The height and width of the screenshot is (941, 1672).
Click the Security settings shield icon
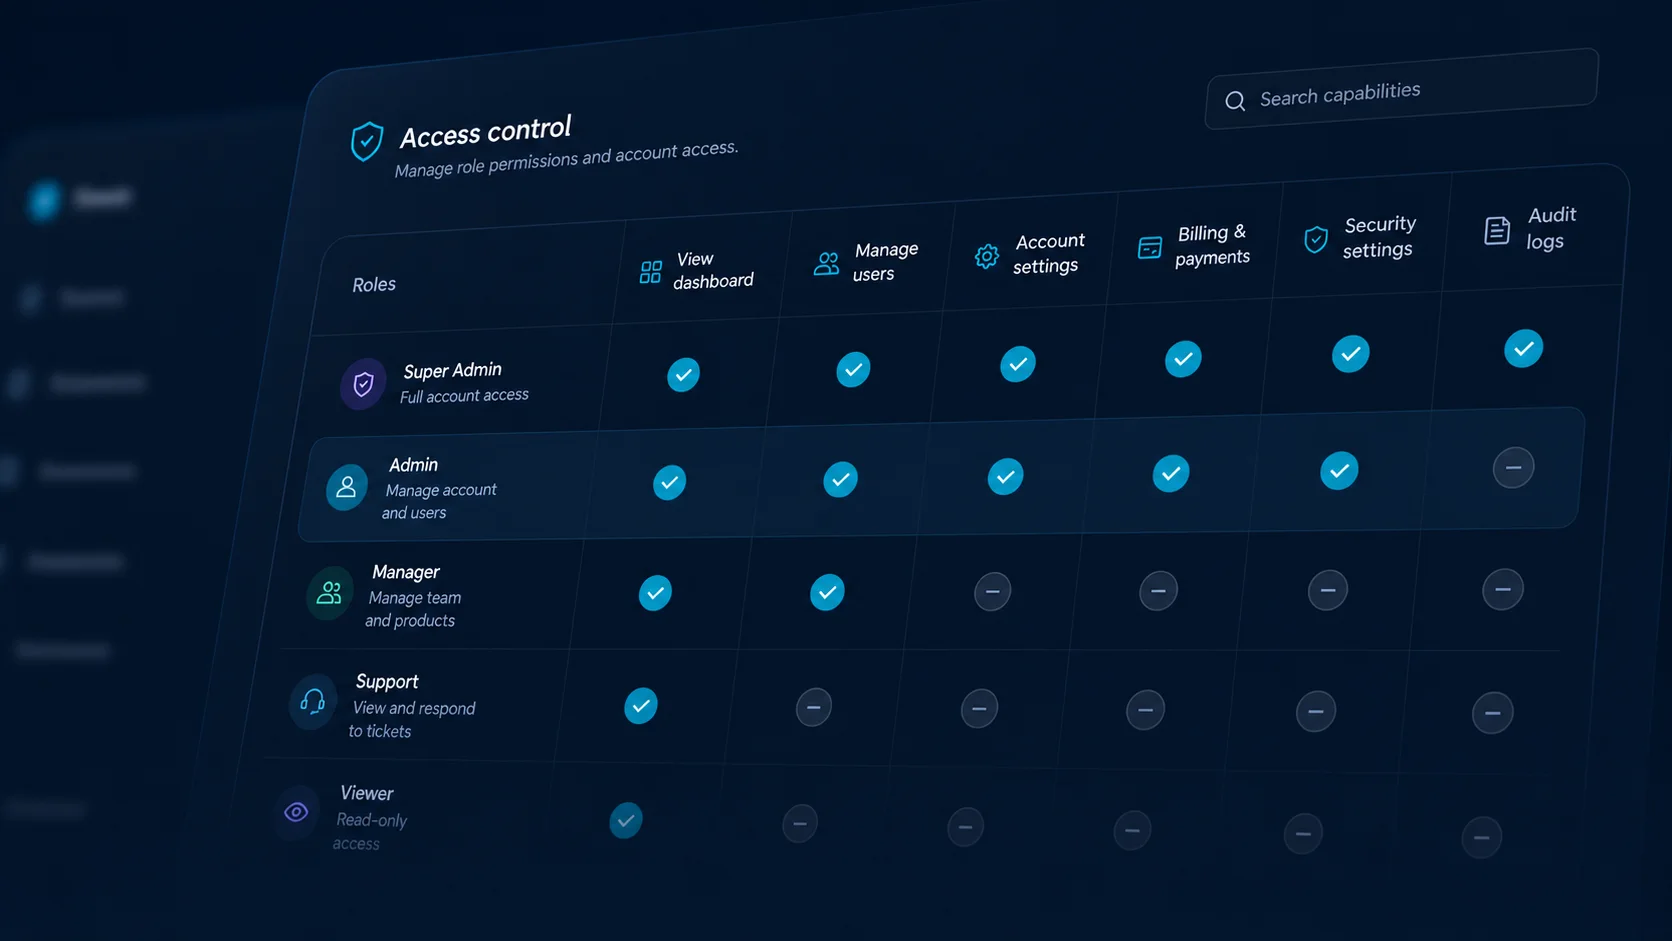coord(1316,239)
